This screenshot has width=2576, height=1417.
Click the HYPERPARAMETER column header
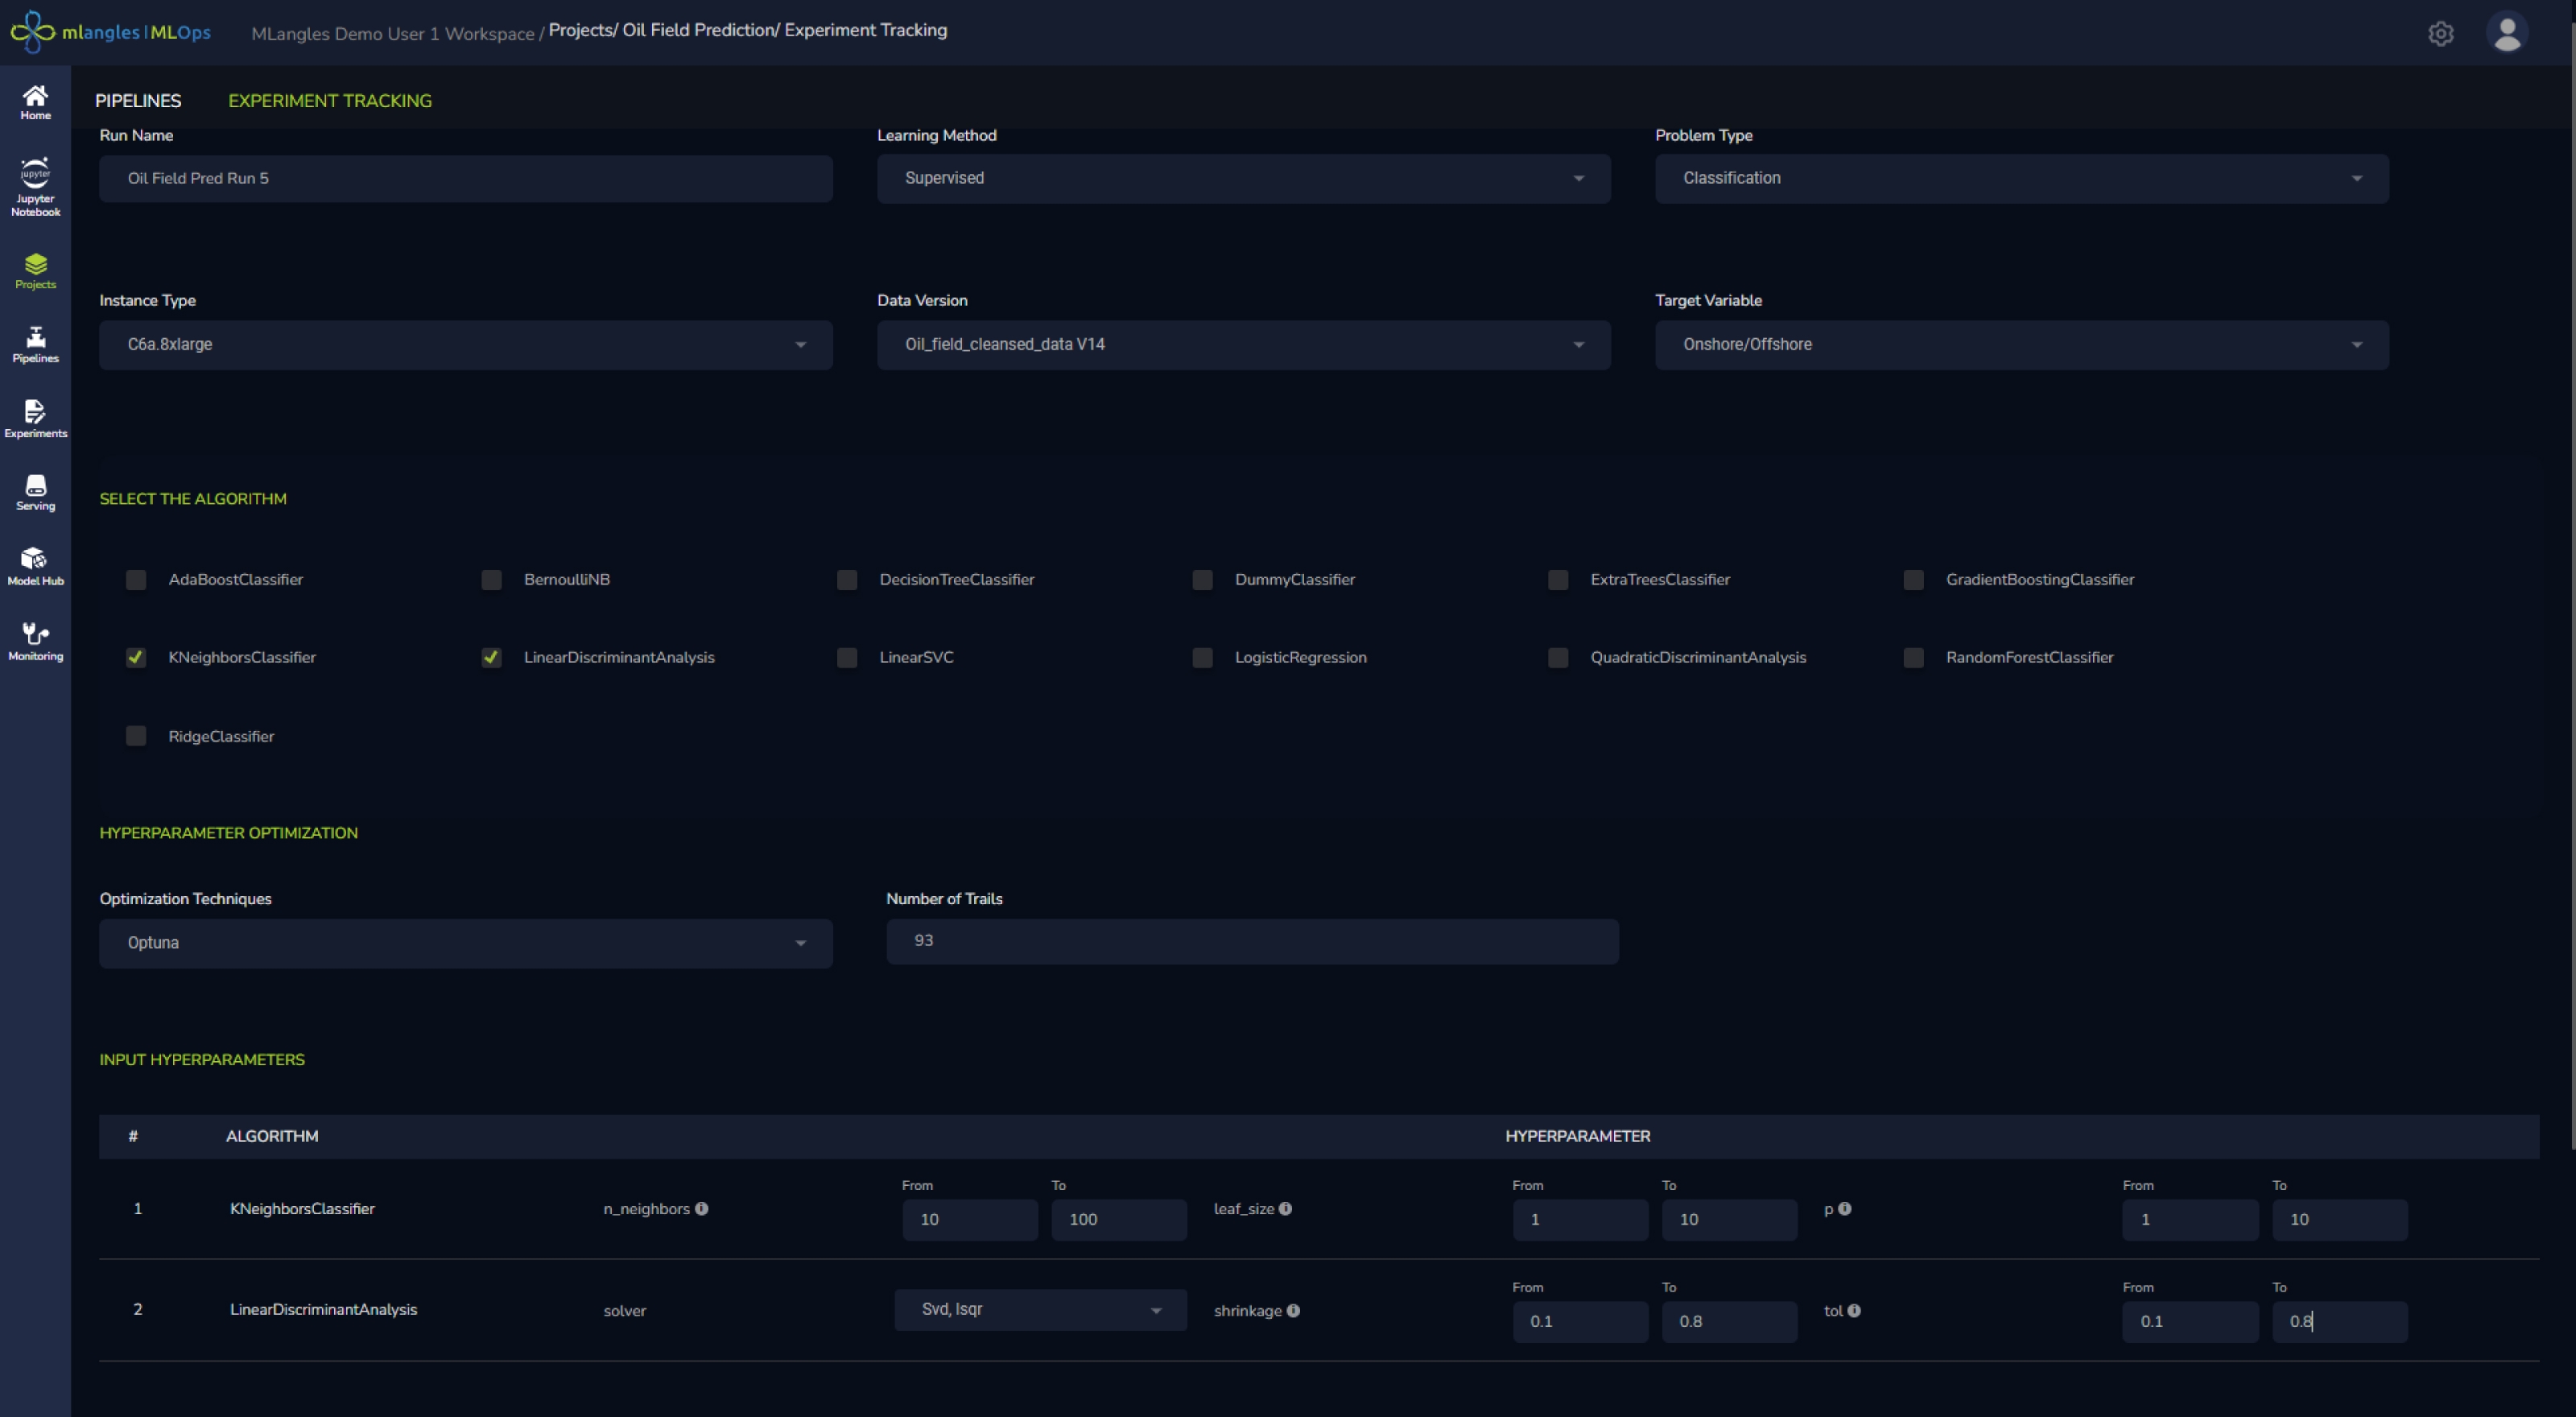[1578, 1137]
